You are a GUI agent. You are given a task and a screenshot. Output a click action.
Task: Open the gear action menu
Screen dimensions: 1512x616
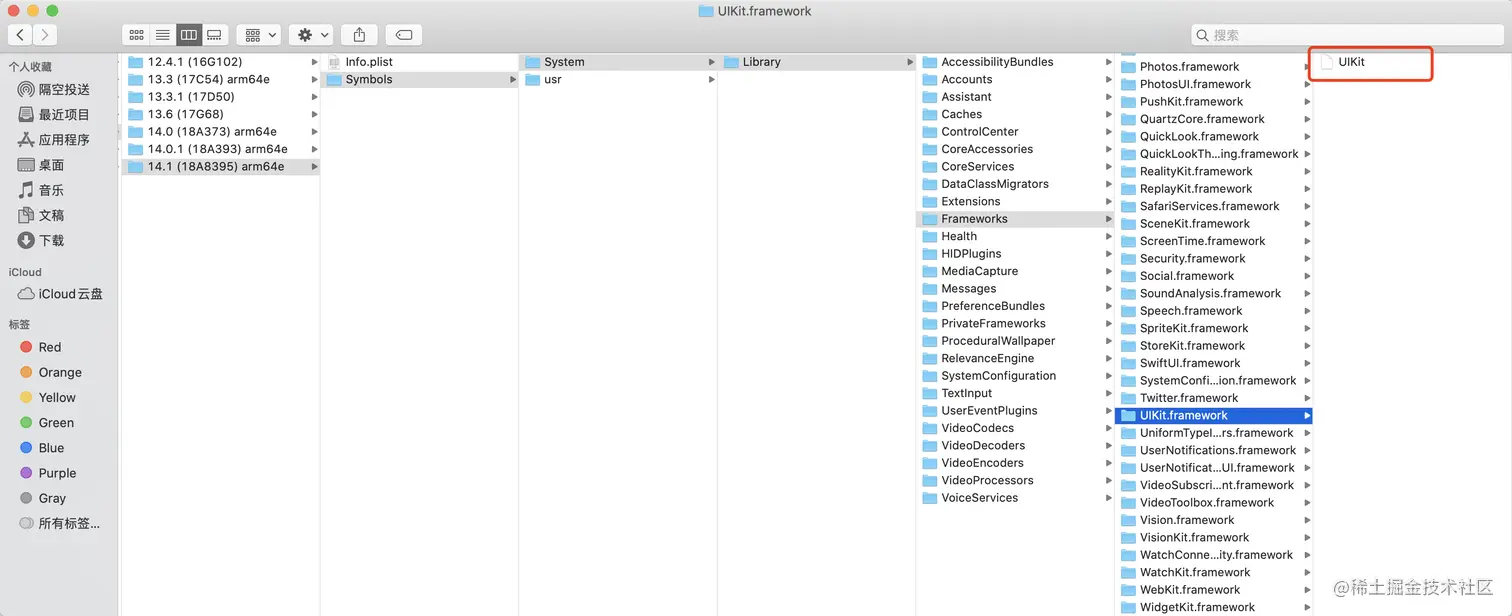pos(310,35)
